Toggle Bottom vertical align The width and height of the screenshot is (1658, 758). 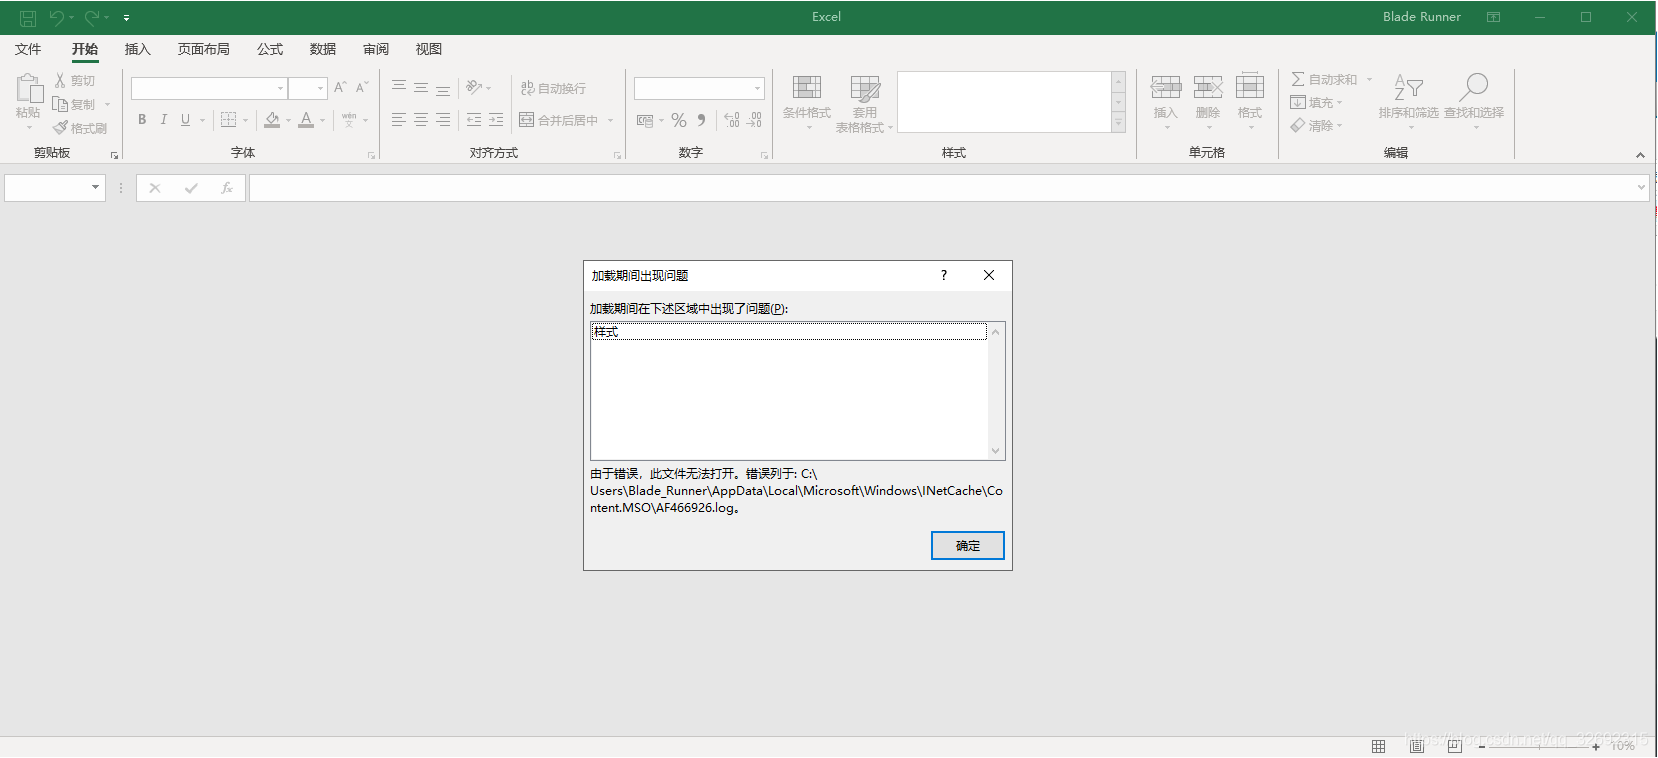click(x=442, y=88)
